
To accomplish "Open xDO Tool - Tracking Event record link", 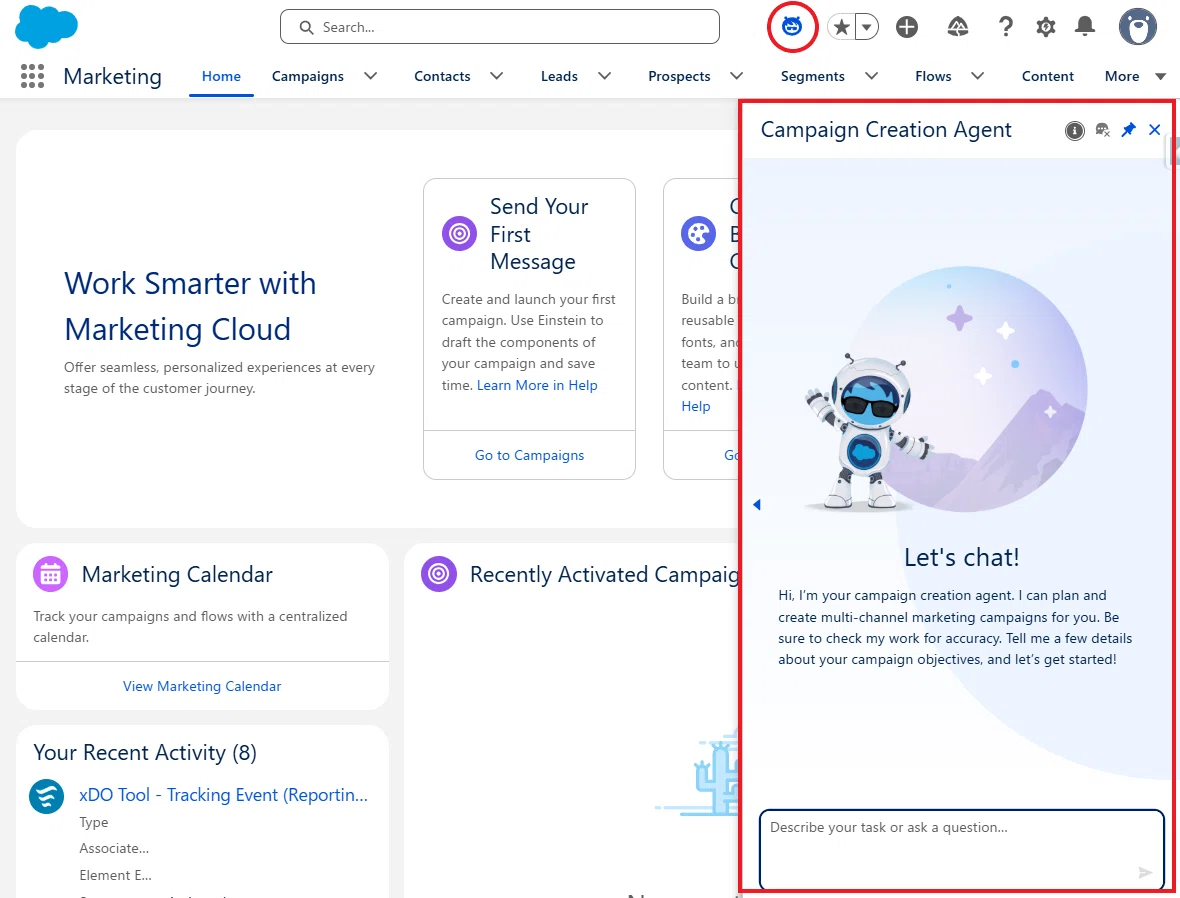I will click(224, 795).
